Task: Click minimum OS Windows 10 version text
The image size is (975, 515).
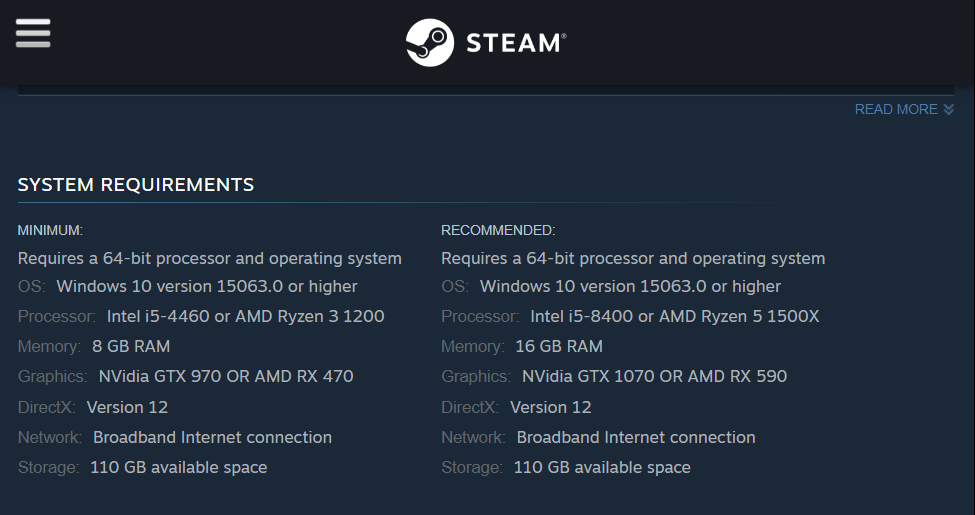Action: pos(206,286)
